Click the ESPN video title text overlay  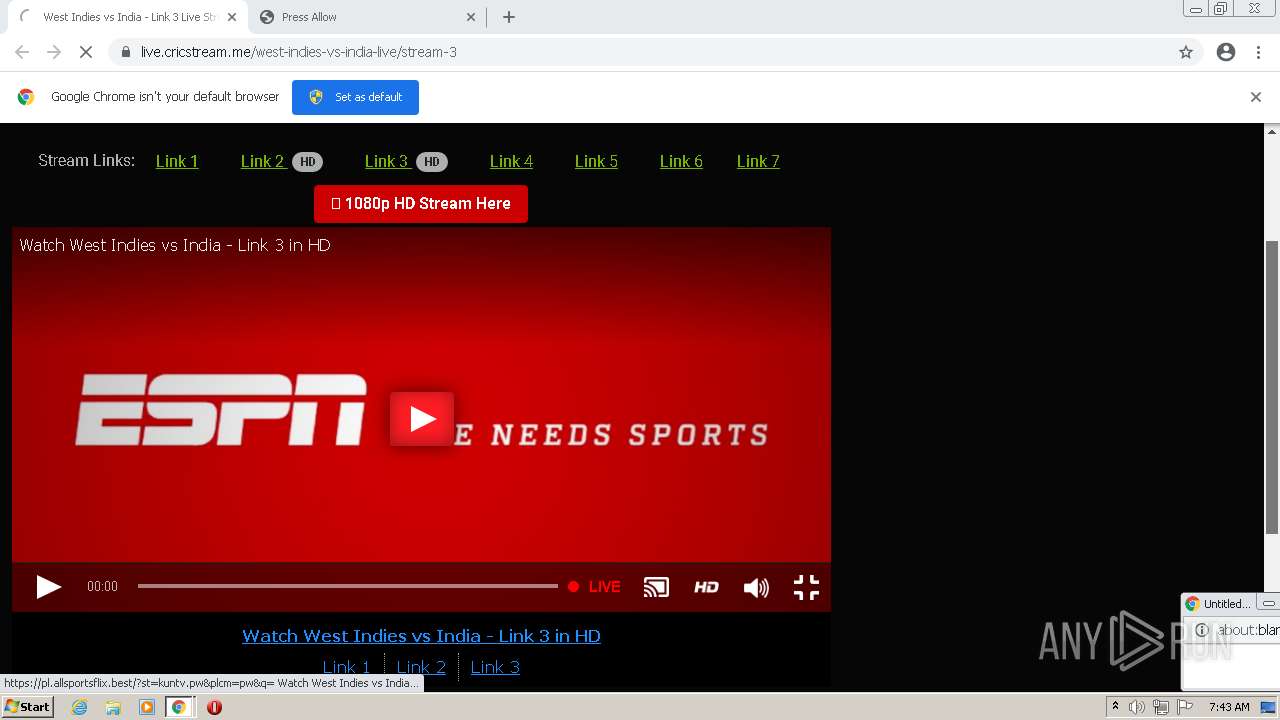(x=175, y=245)
